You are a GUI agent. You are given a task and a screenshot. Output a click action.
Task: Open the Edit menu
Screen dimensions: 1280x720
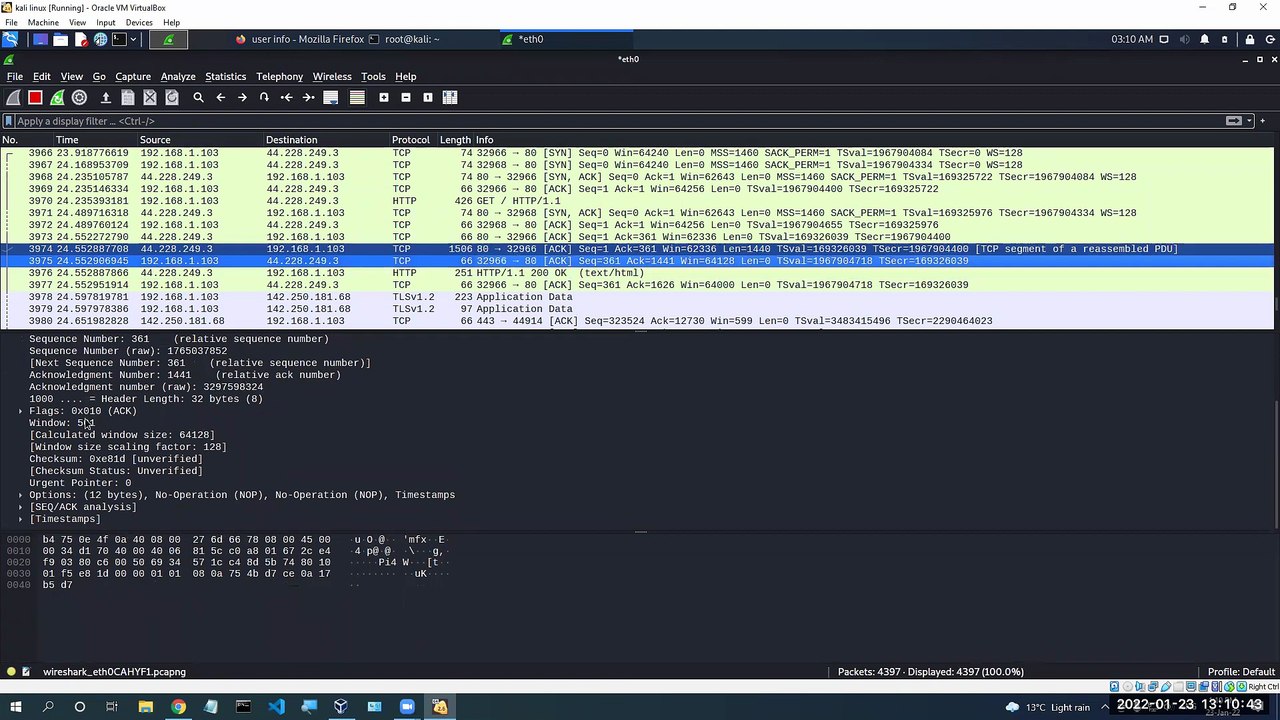(x=41, y=76)
